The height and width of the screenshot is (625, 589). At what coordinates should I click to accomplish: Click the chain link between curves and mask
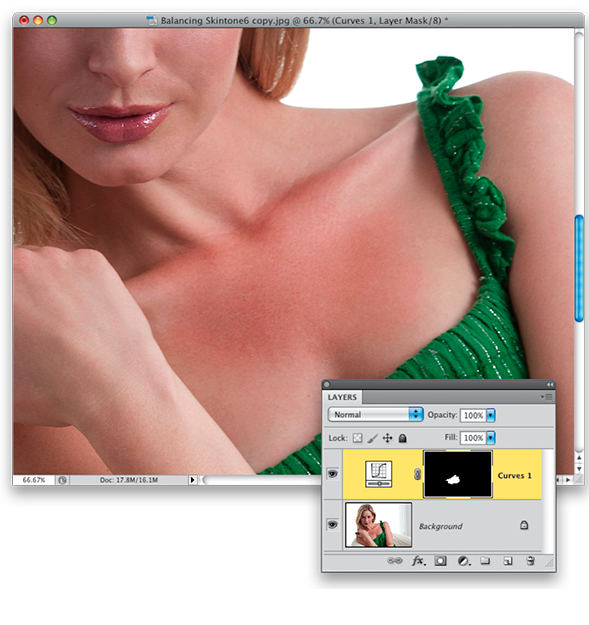(417, 474)
